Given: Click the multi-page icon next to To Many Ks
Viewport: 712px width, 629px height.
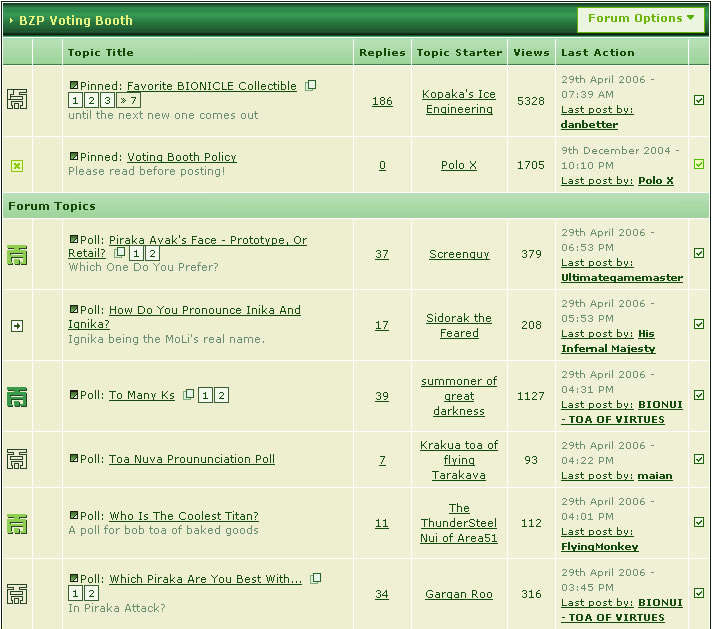Looking at the screenshot, I should [x=188, y=394].
